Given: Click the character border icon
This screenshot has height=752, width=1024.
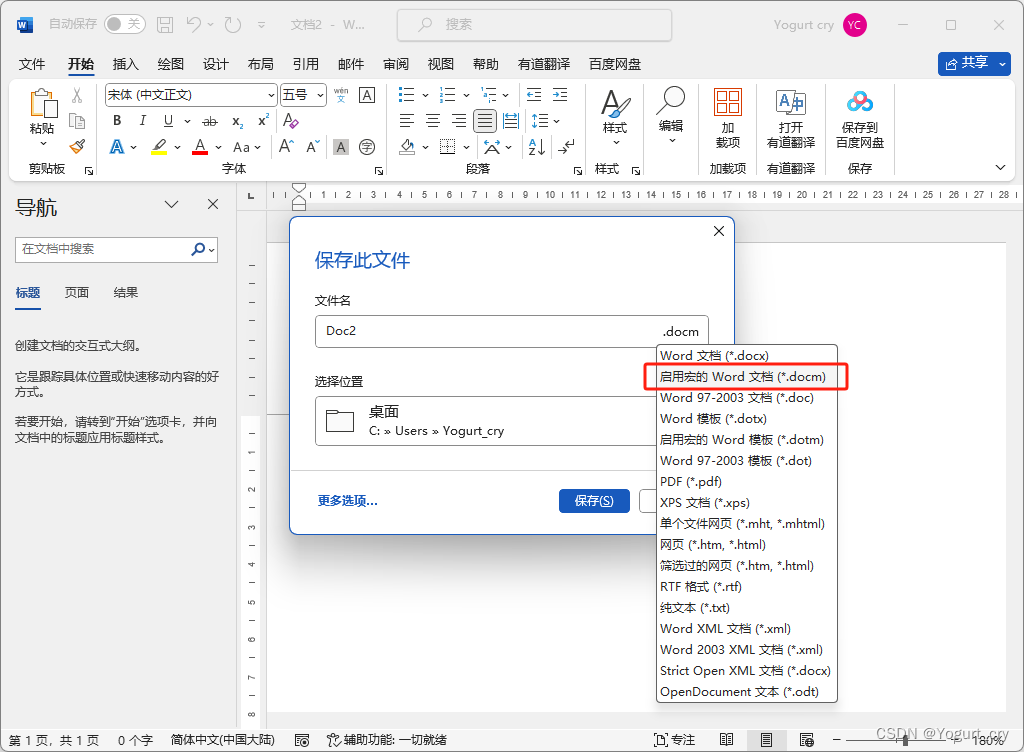Looking at the screenshot, I should pyautogui.click(x=367, y=95).
